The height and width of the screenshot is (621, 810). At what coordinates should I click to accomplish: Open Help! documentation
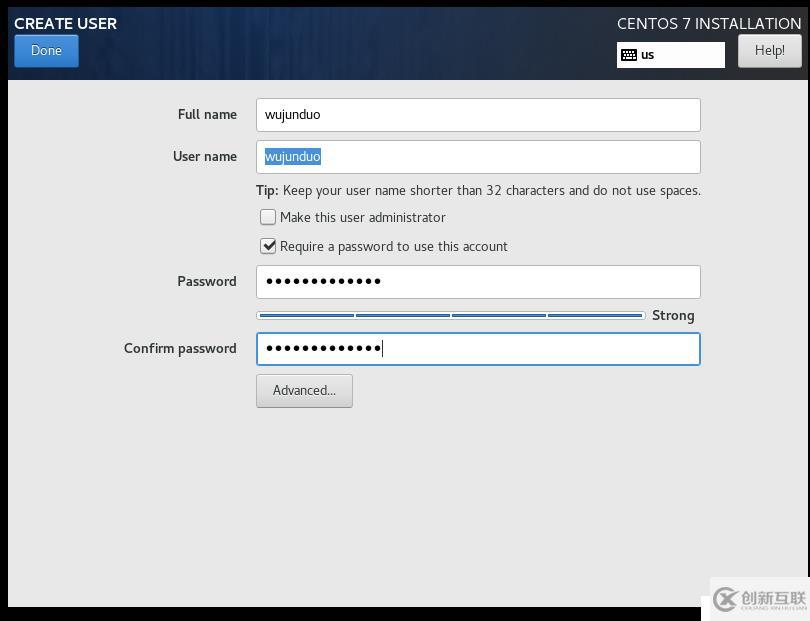(x=769, y=49)
